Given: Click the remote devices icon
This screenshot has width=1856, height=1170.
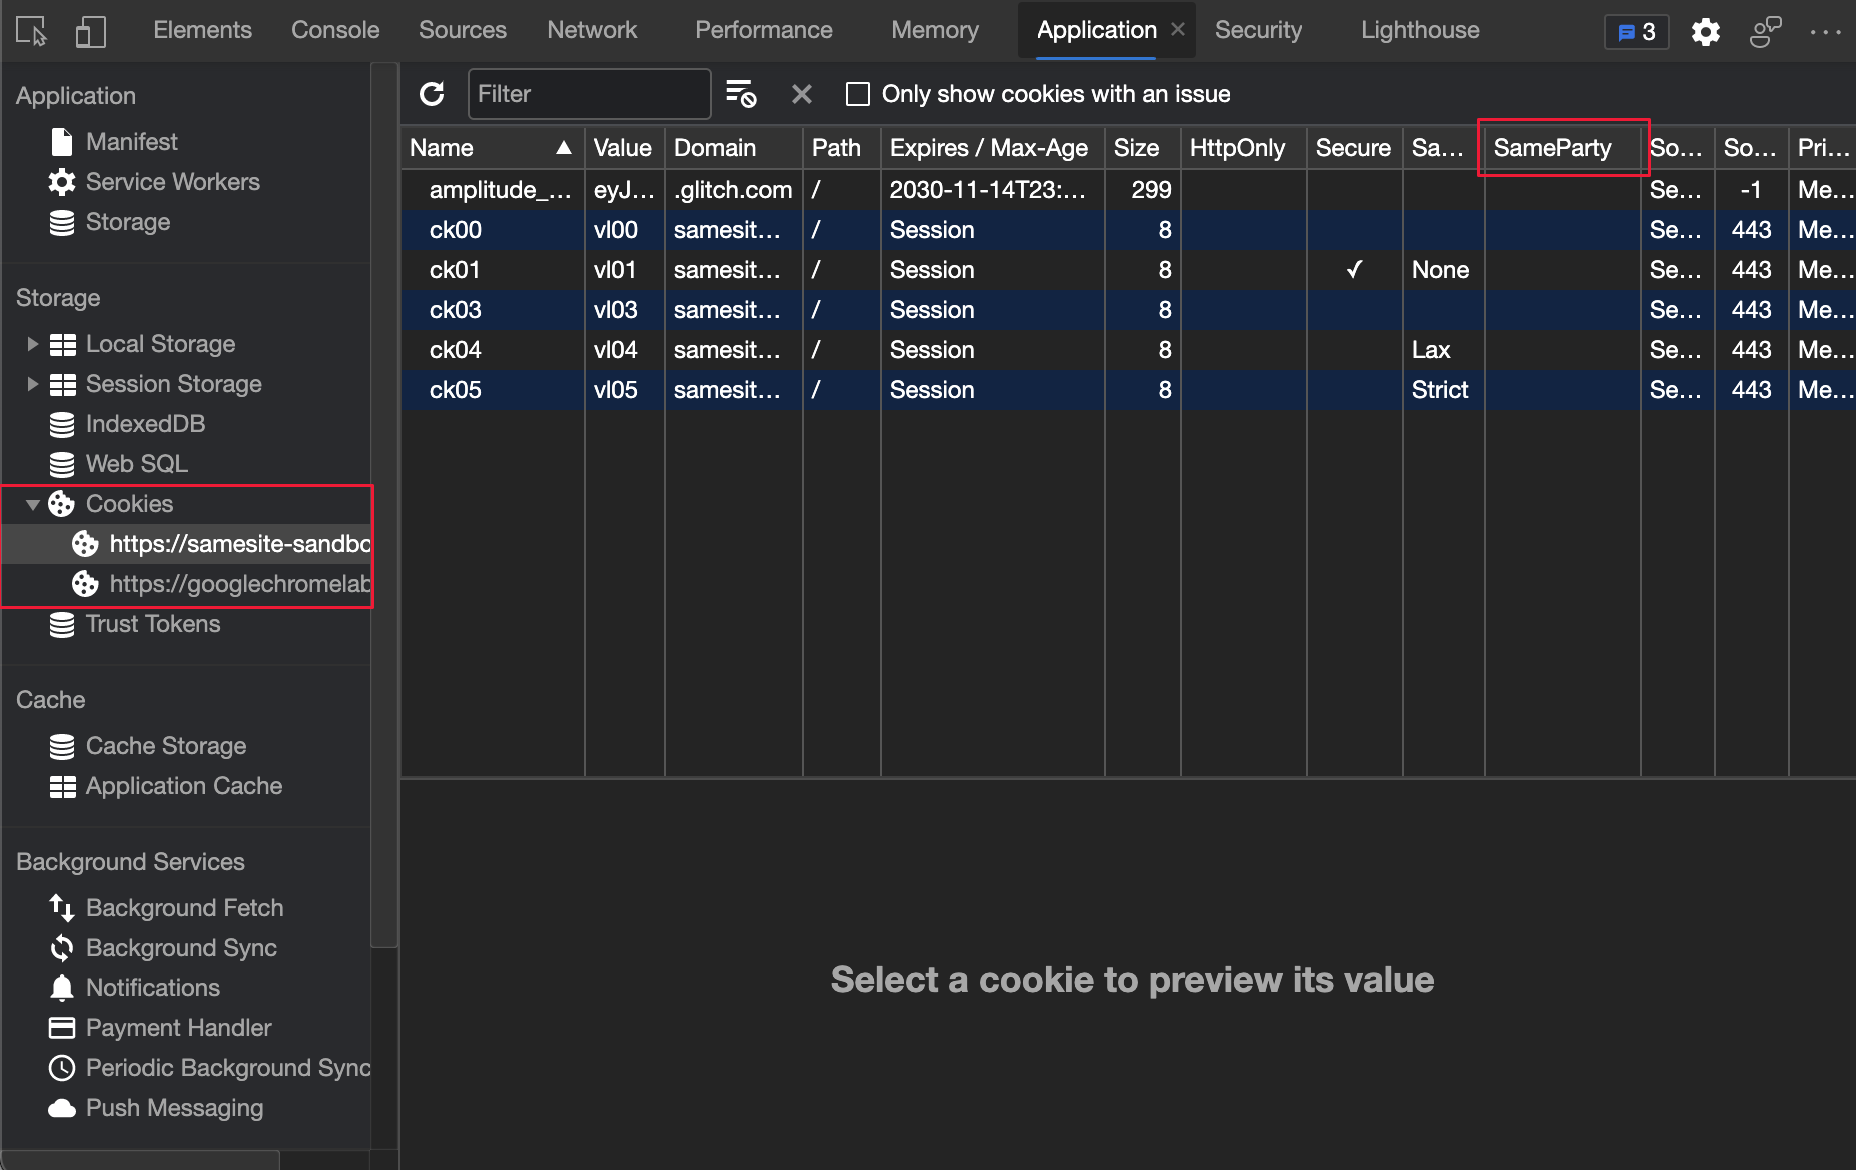Looking at the screenshot, I should [1766, 31].
